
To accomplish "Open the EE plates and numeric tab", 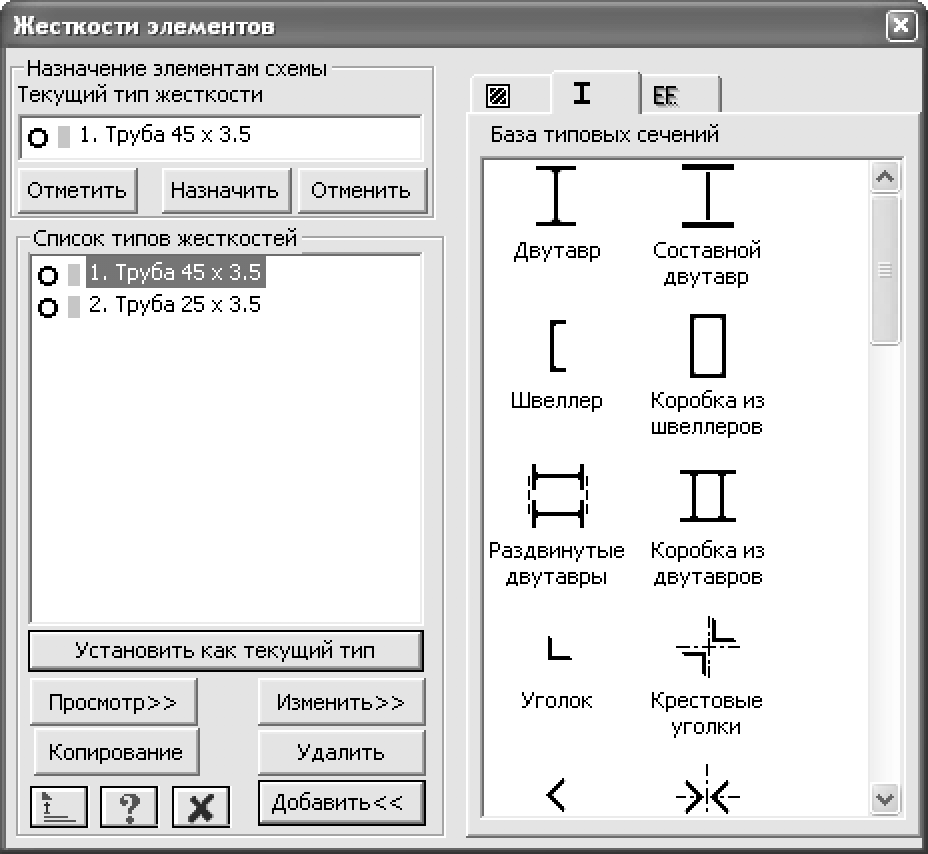I will [681, 95].
